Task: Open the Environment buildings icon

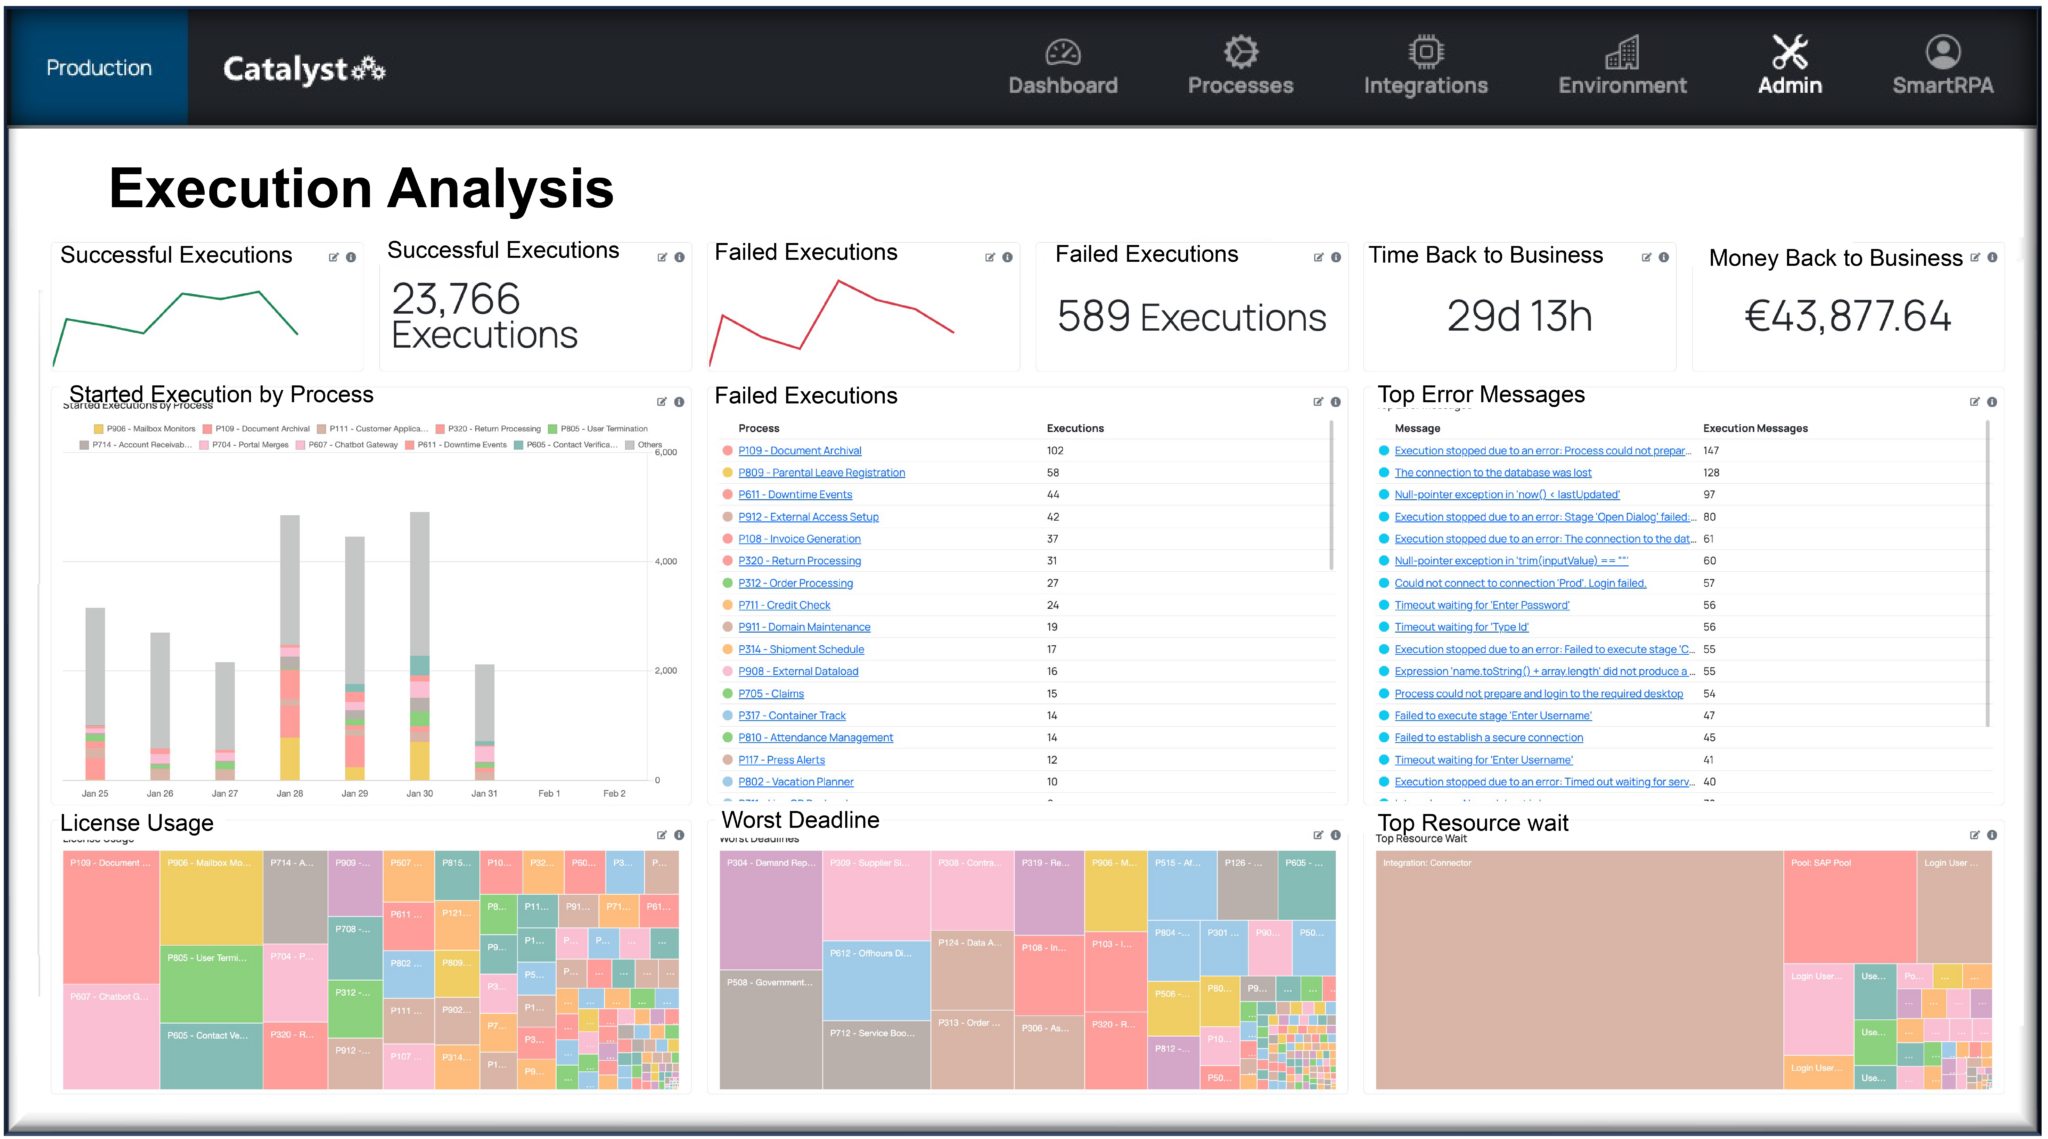Action: (1622, 52)
